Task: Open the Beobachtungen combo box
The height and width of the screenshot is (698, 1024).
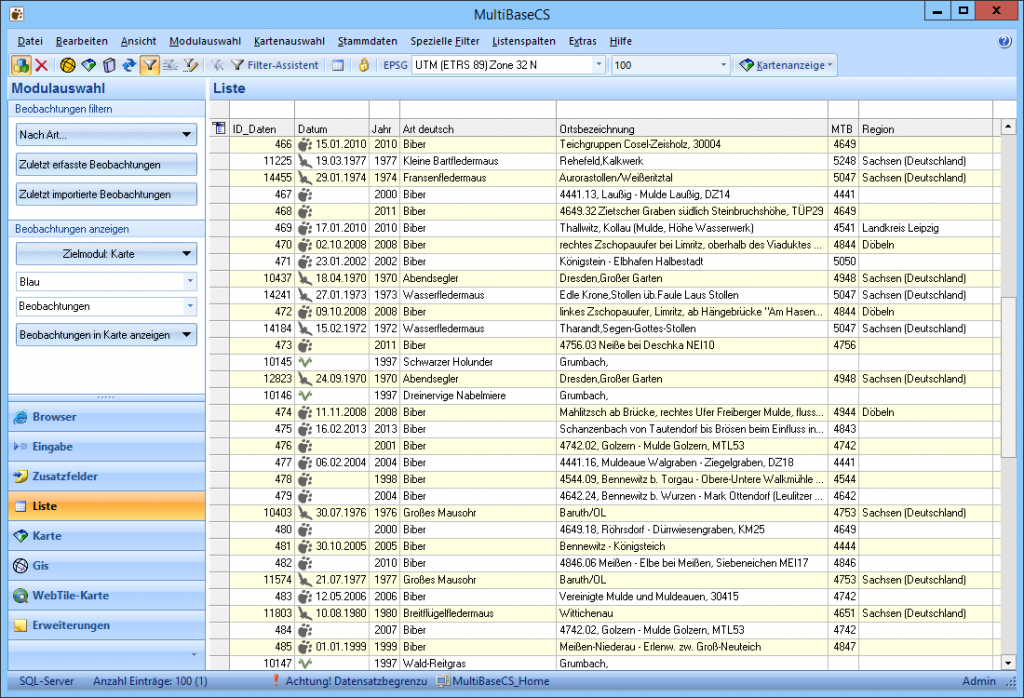Action: (190, 306)
